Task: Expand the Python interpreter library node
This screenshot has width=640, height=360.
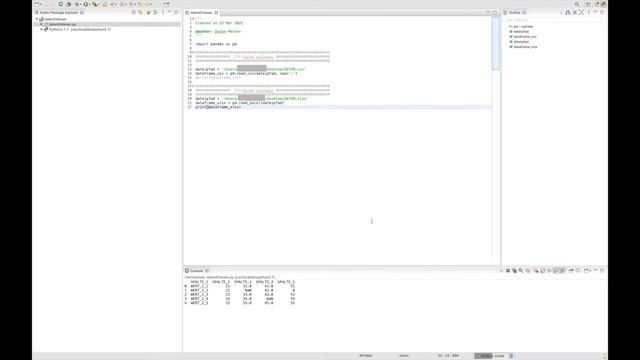Action: pyautogui.click(x=41, y=29)
